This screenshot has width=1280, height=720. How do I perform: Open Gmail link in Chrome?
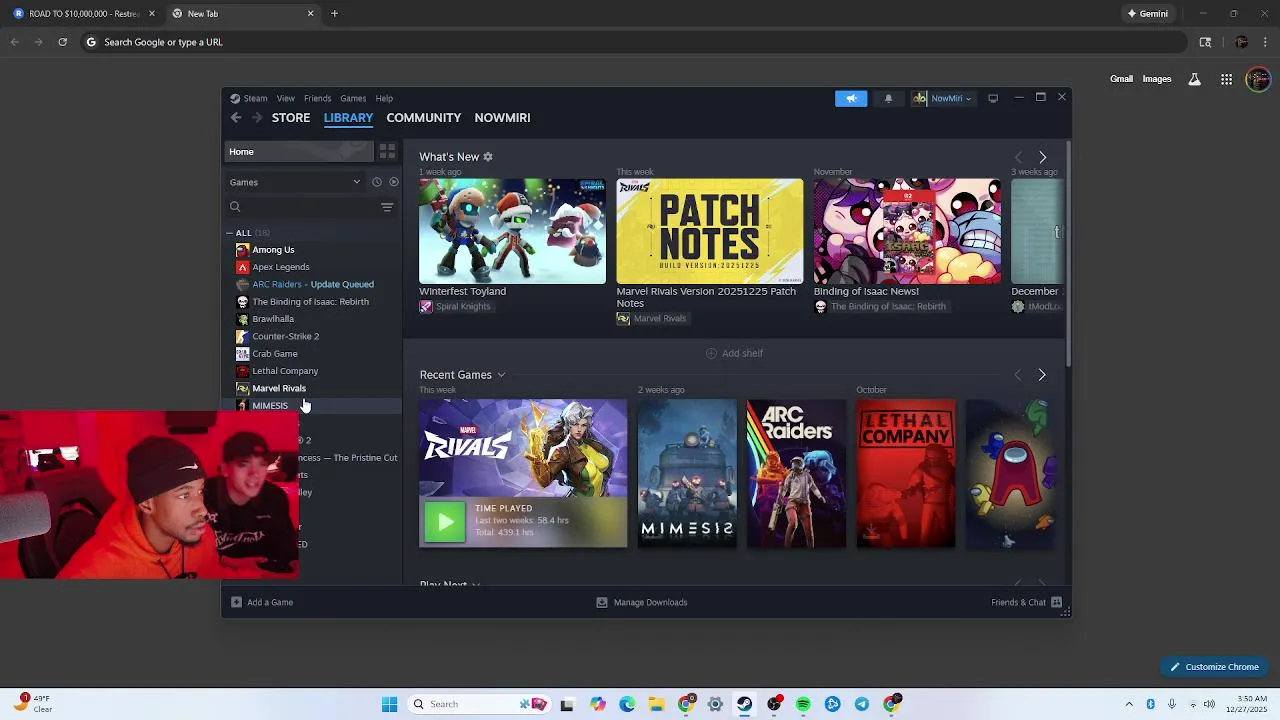tap(1121, 79)
